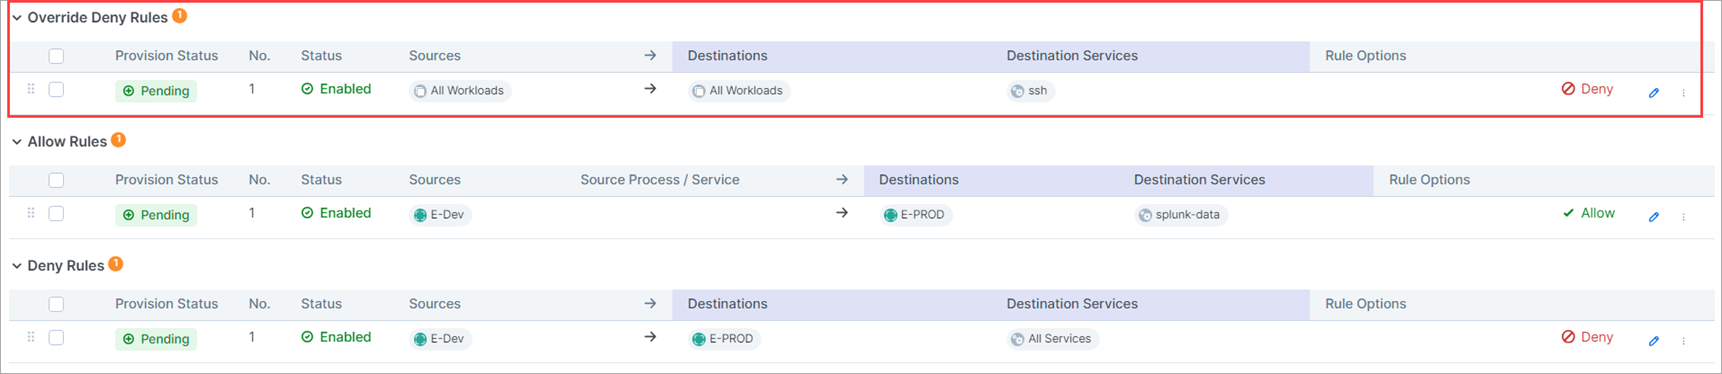Click pencil icon on Allow rule row
The height and width of the screenshot is (374, 1722).
click(1654, 216)
